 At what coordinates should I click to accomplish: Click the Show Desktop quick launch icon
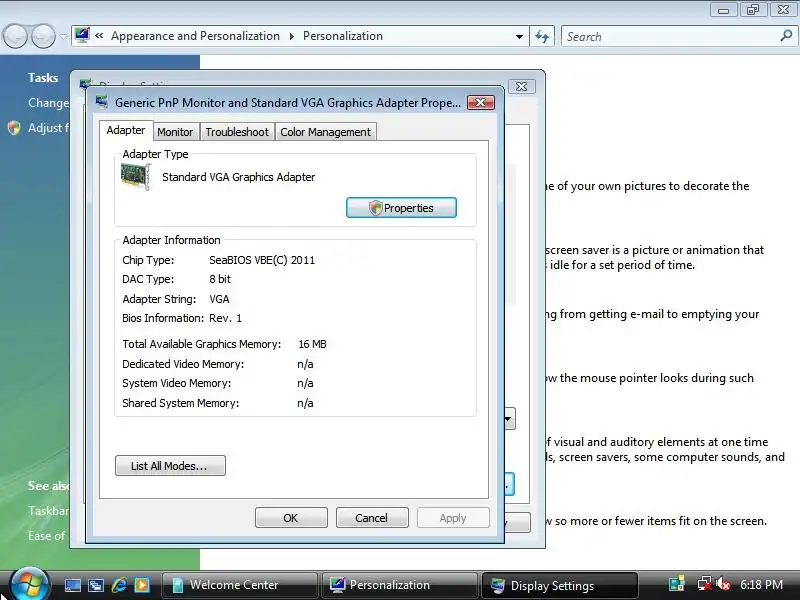pos(72,585)
